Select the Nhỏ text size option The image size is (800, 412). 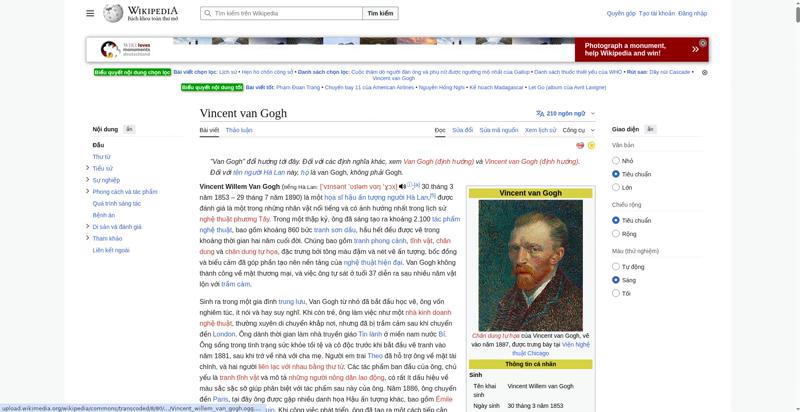[x=616, y=161]
